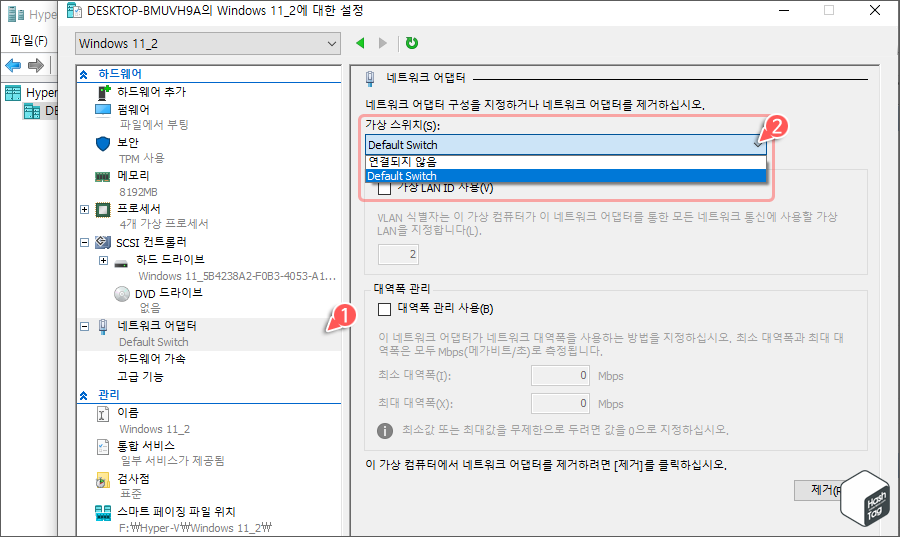Select the 하드 드라이브 disk icon
Screen dimensions: 900x537
pyautogui.click(x=121, y=263)
